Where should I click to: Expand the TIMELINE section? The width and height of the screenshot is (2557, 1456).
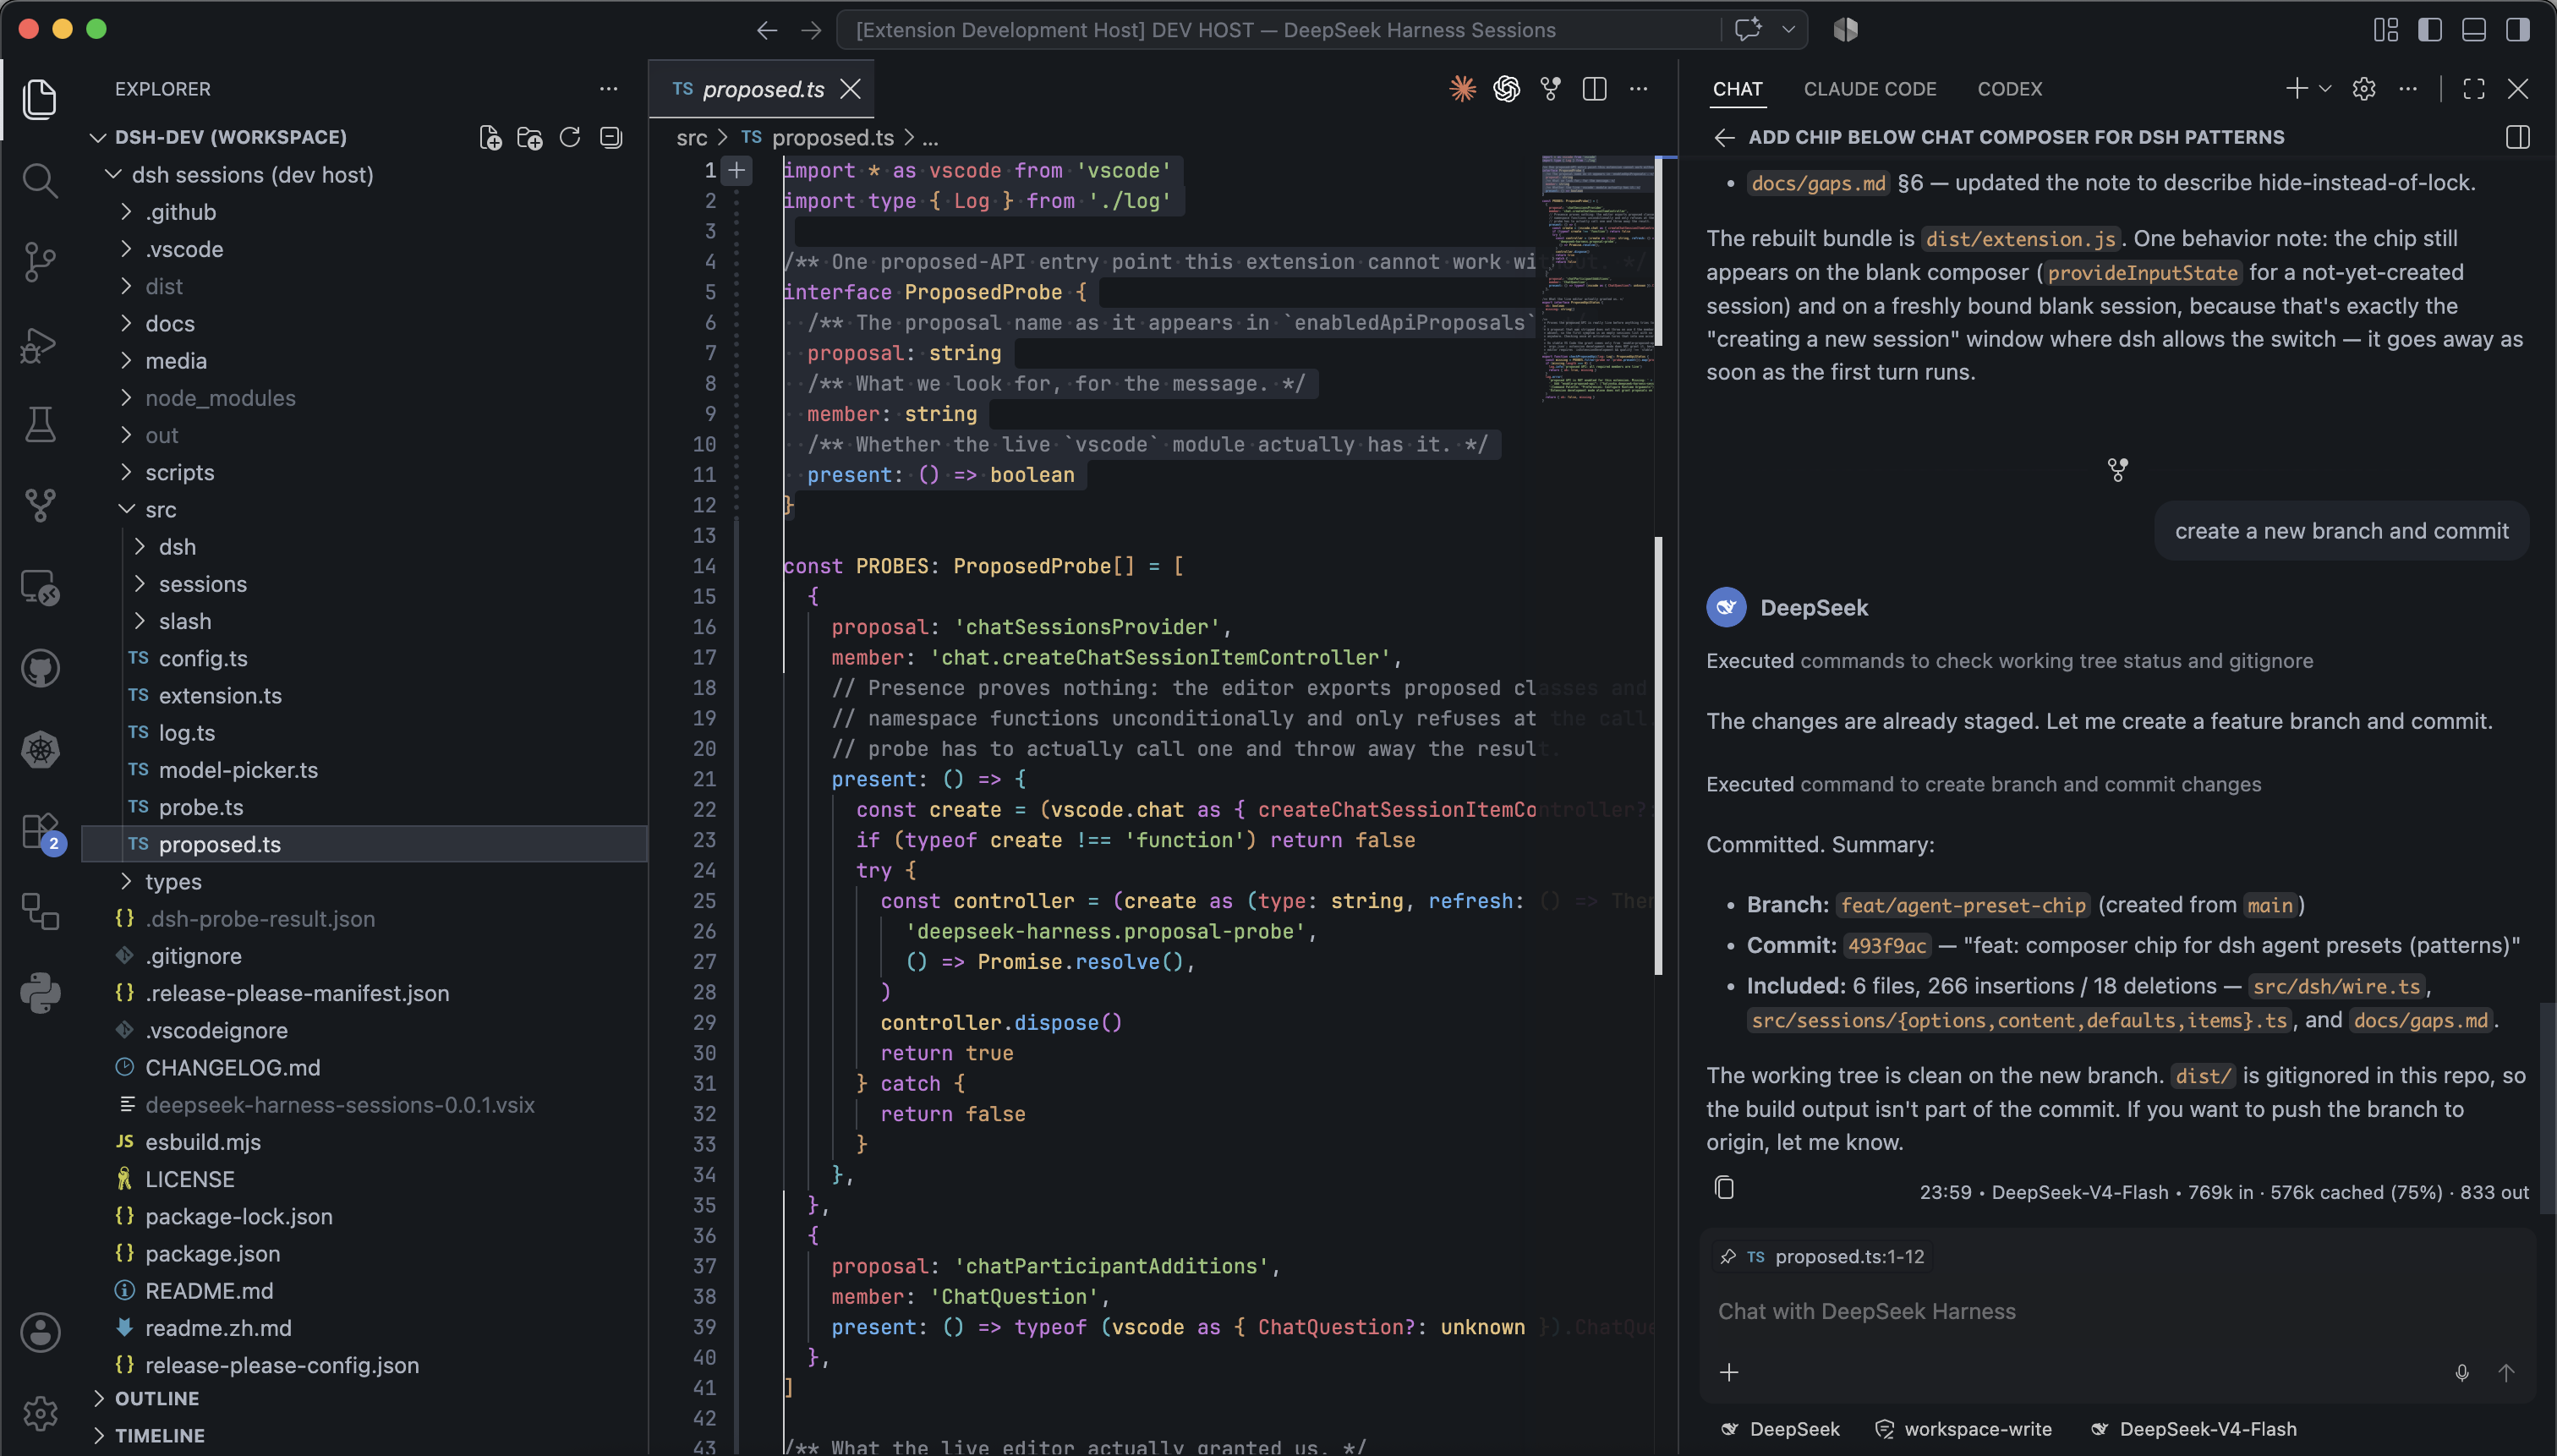click(365, 1435)
